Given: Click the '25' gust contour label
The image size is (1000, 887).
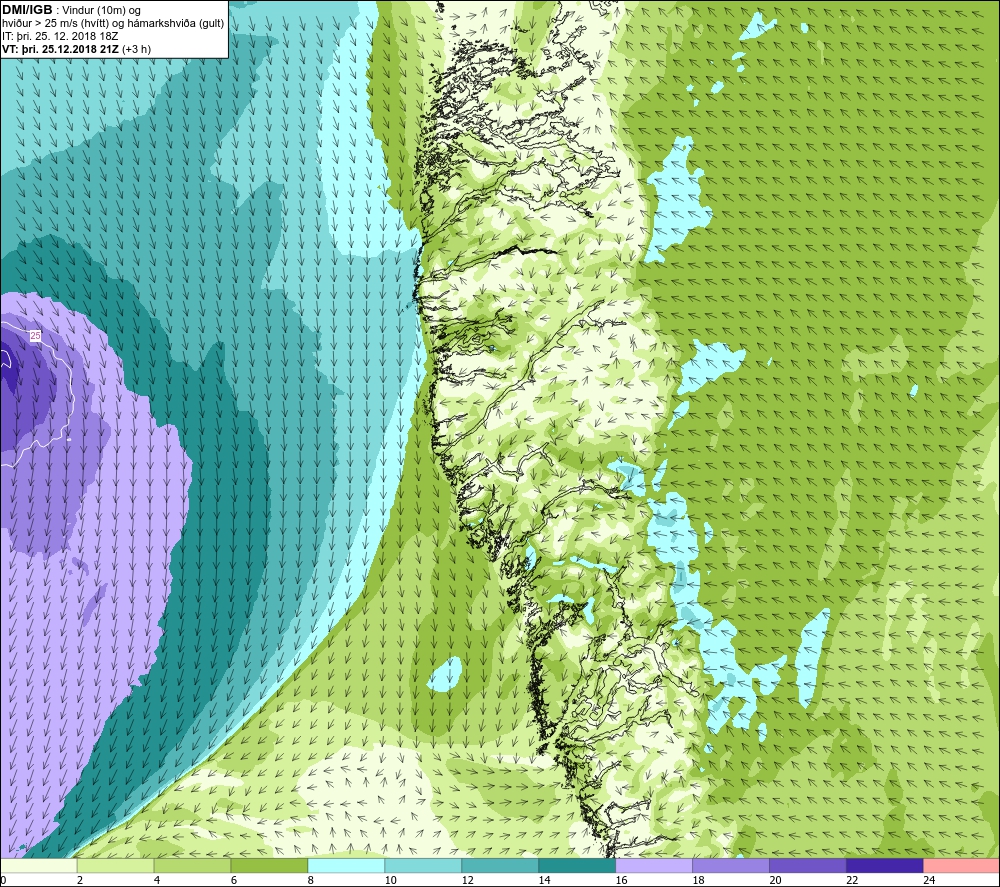Looking at the screenshot, I should click(x=35, y=335).
